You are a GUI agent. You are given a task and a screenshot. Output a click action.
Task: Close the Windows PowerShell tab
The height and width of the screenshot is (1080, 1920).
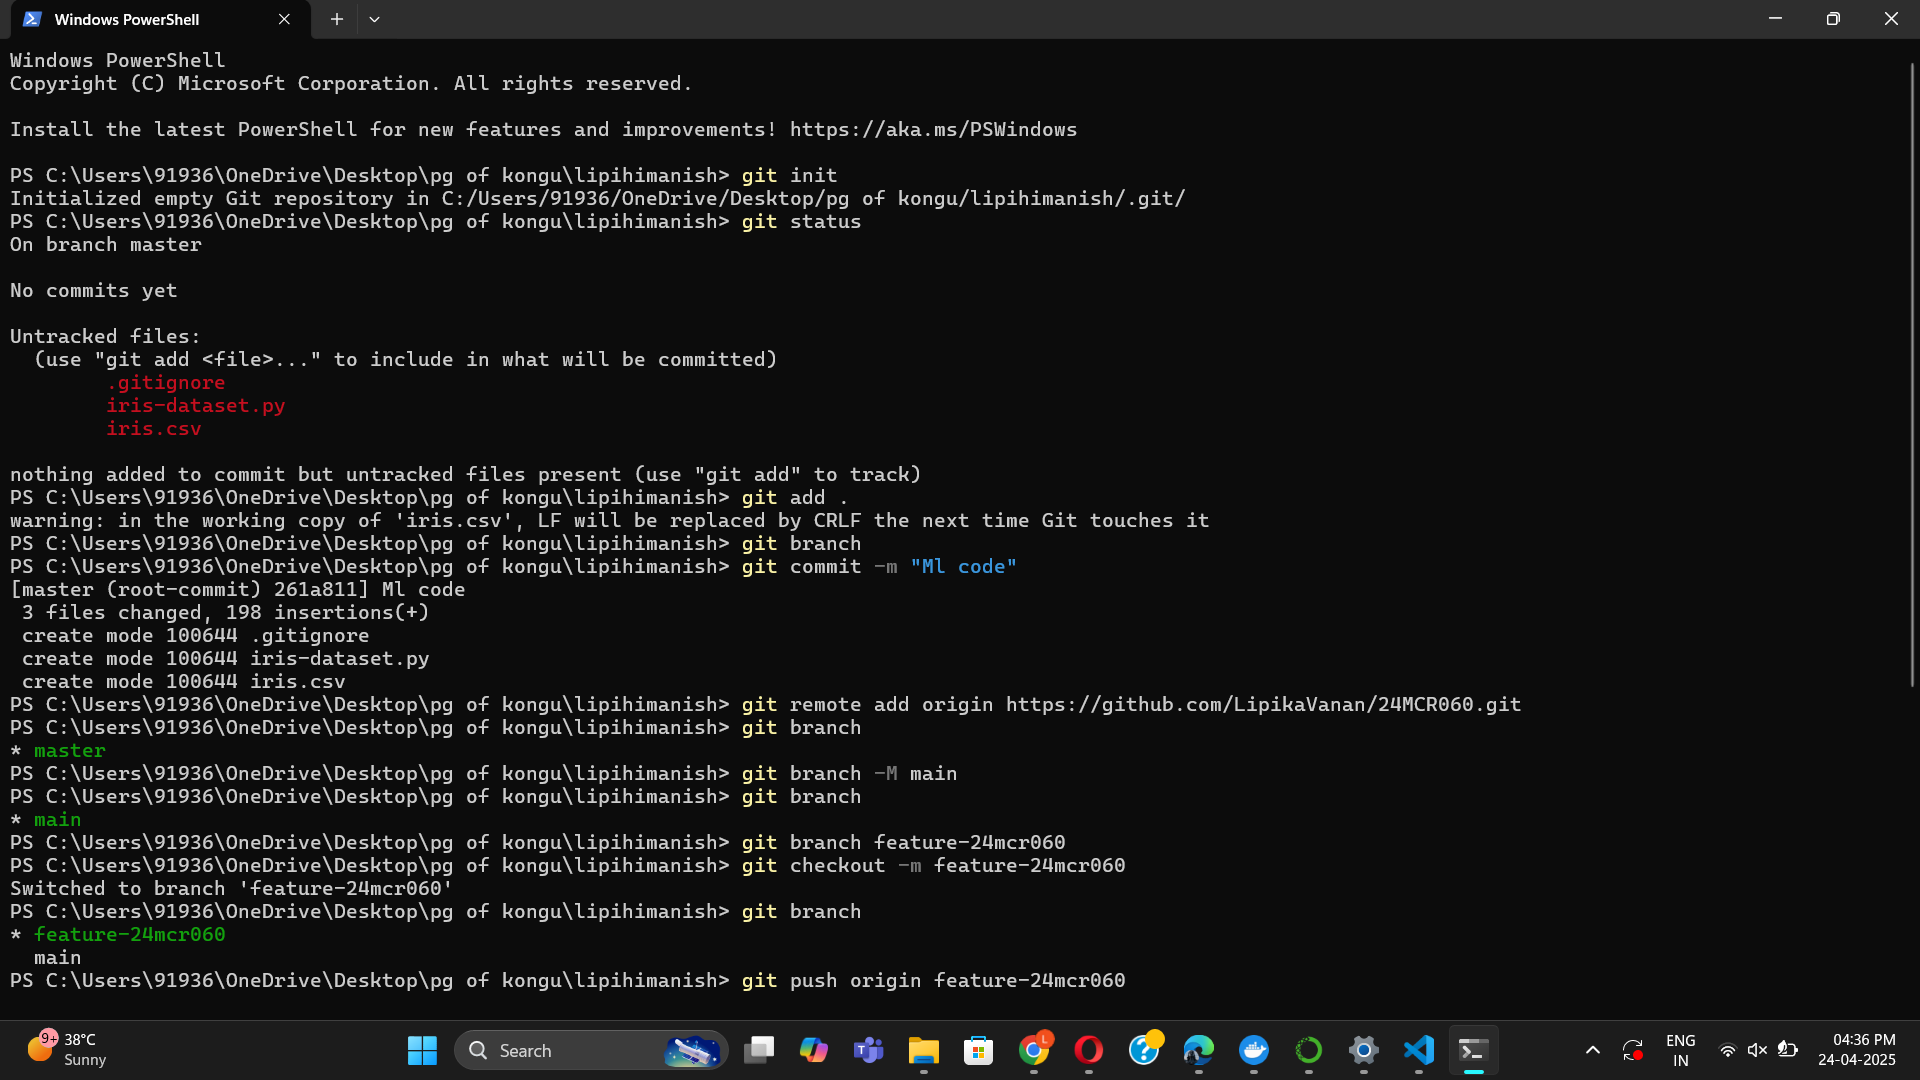pyautogui.click(x=284, y=19)
